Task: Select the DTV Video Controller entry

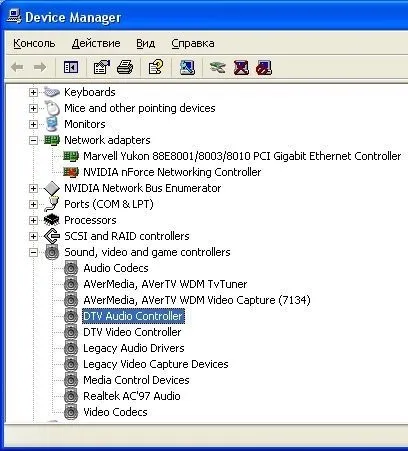Action: click(x=132, y=332)
